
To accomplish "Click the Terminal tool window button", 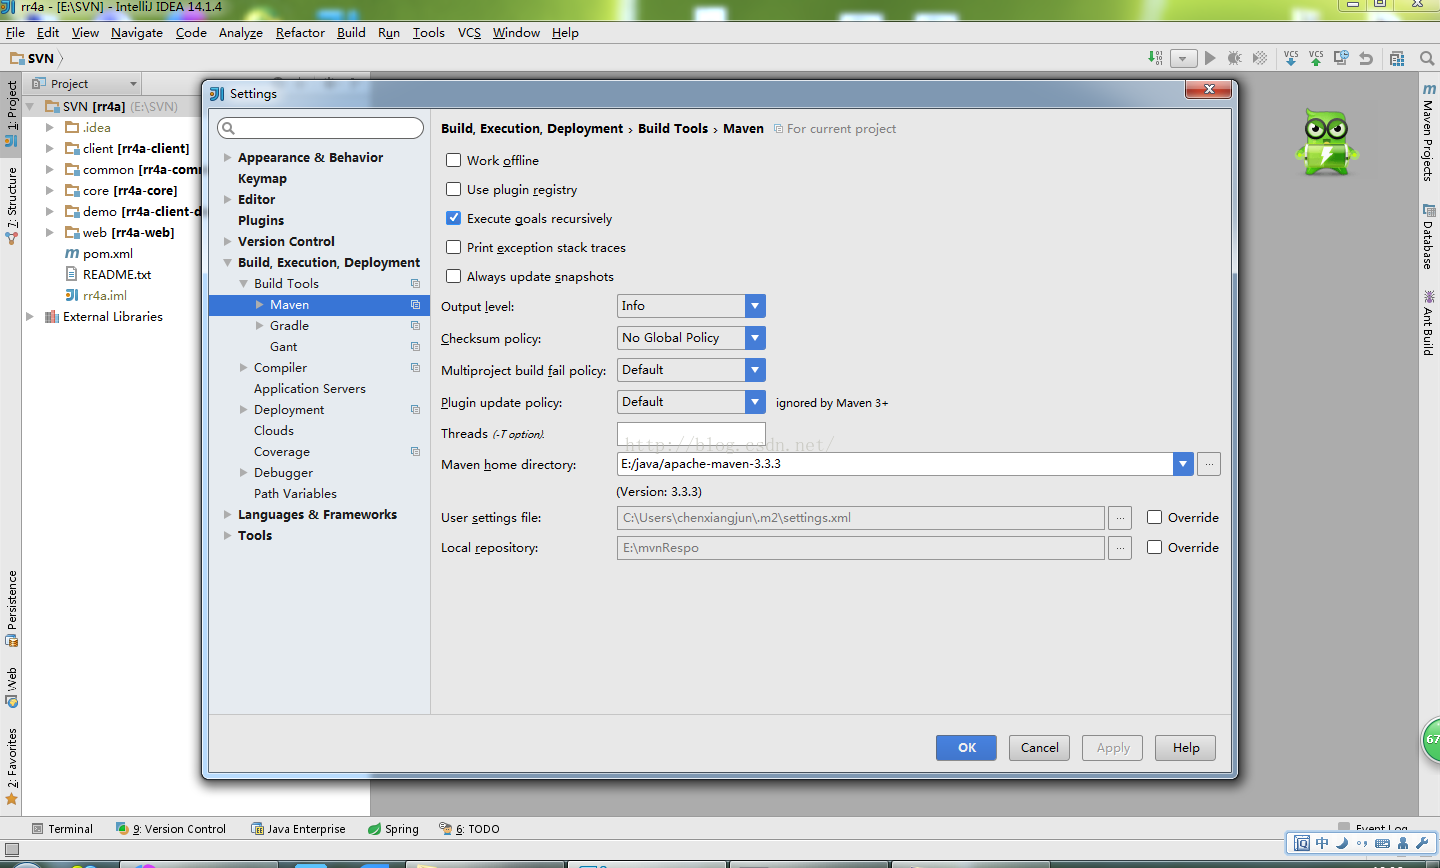I will point(63,829).
